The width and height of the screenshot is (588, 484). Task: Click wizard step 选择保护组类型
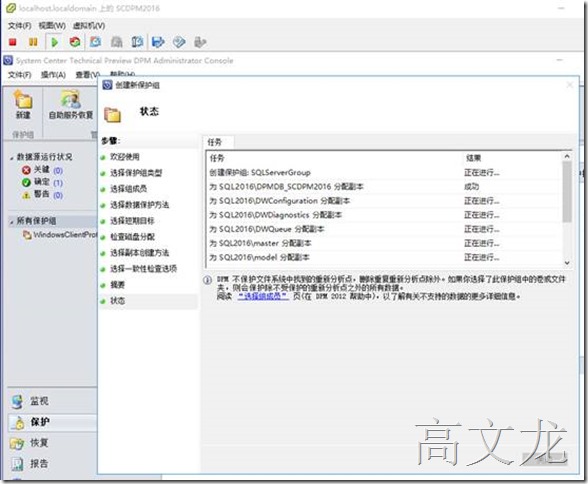pos(136,173)
